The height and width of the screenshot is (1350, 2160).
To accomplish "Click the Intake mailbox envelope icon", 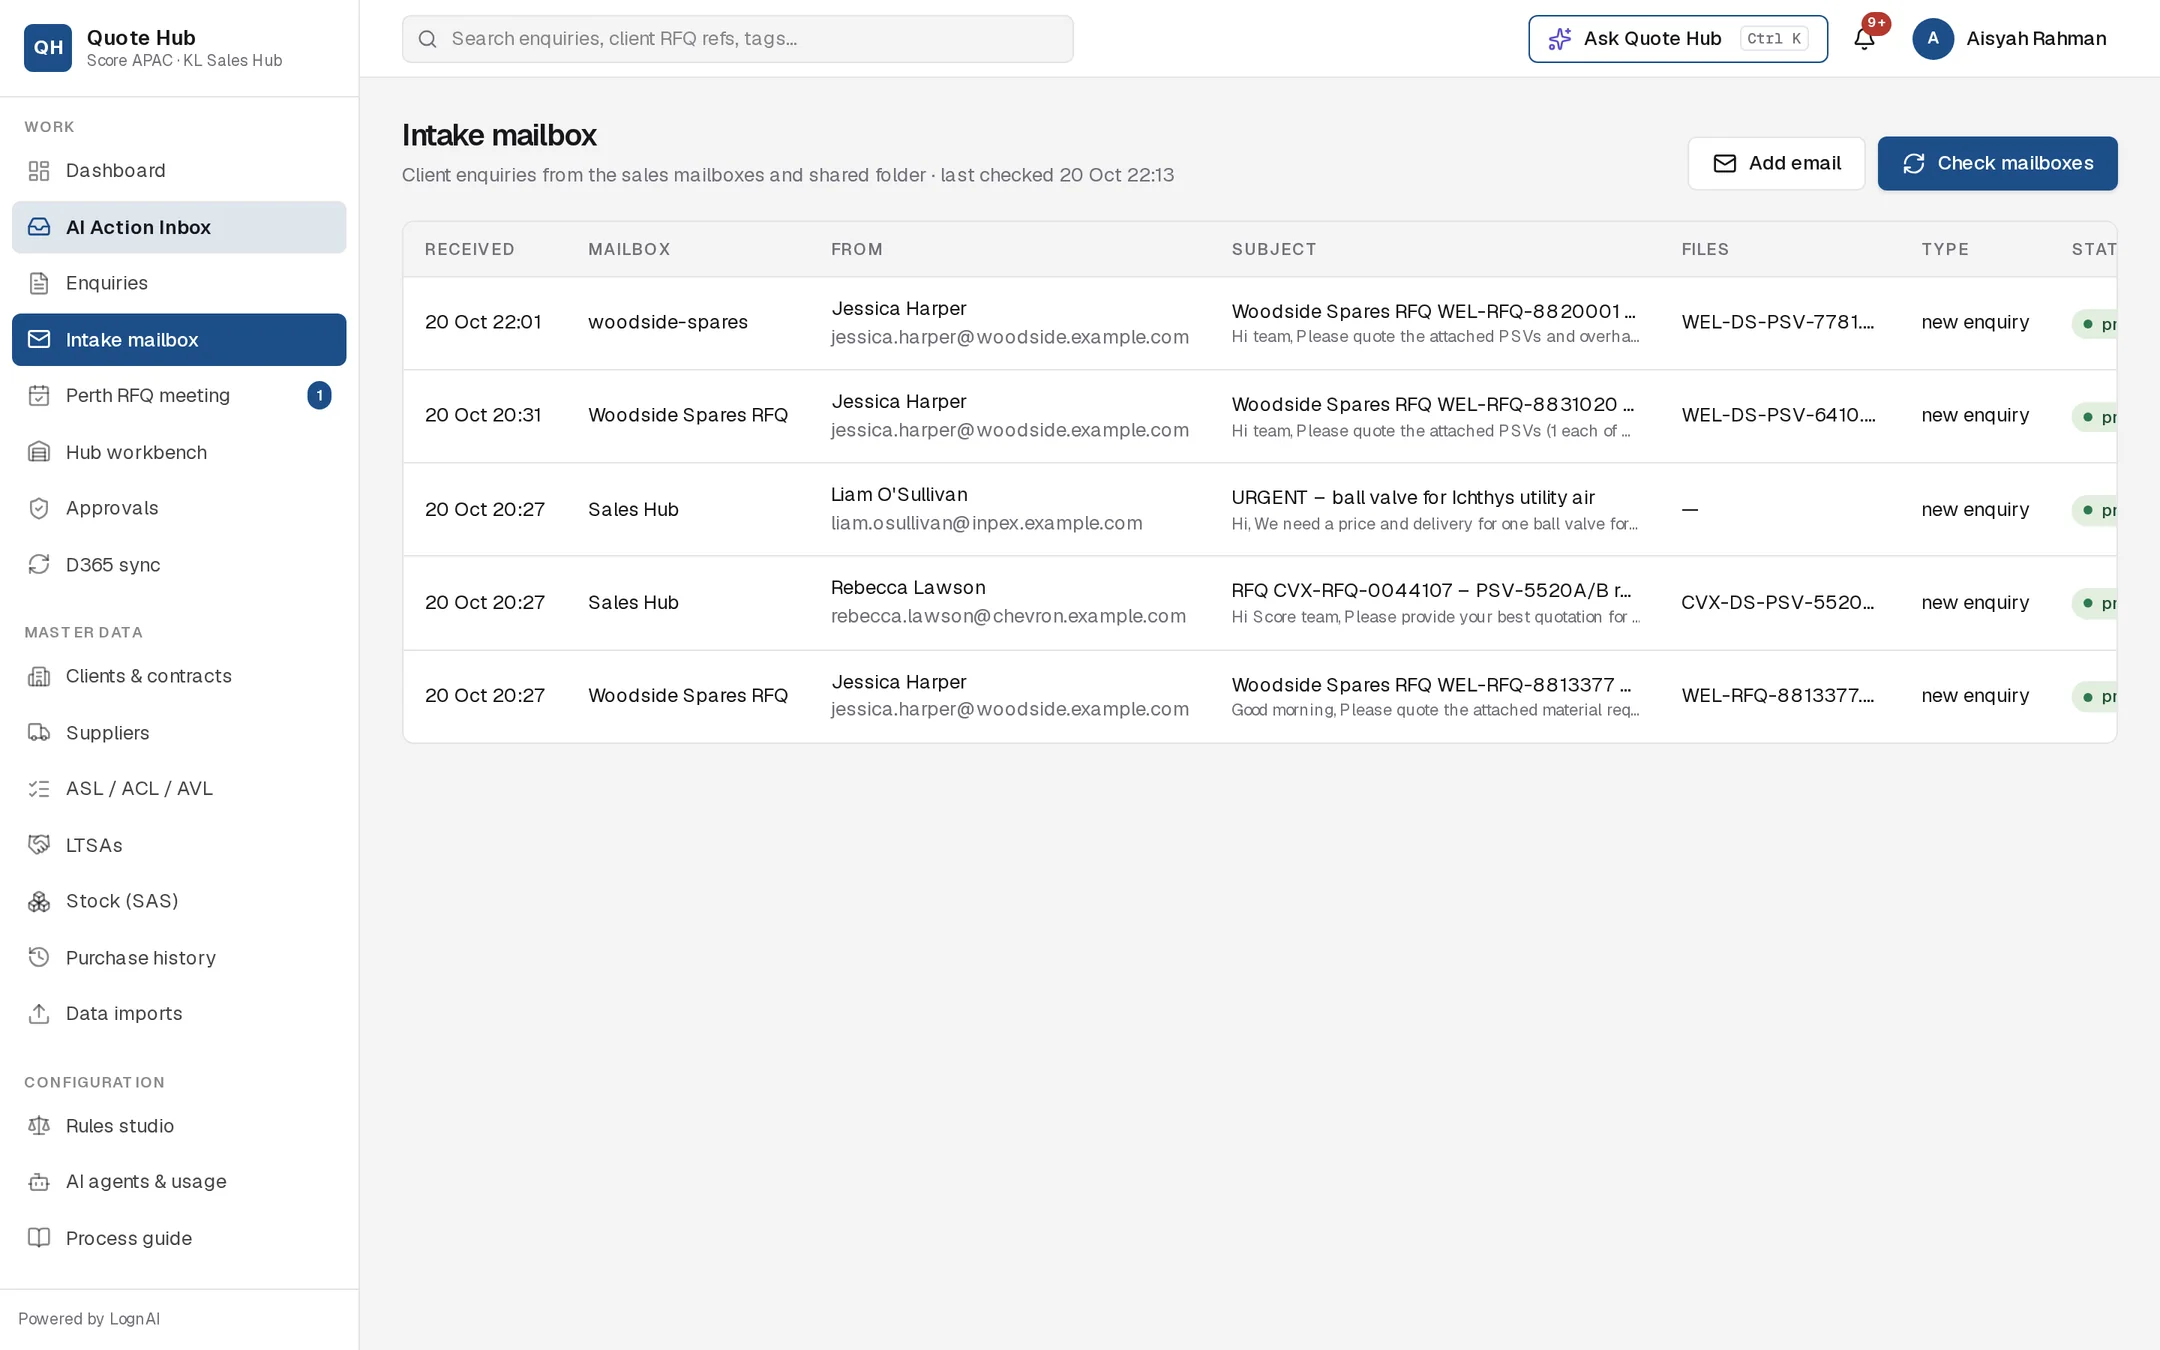I will [39, 339].
